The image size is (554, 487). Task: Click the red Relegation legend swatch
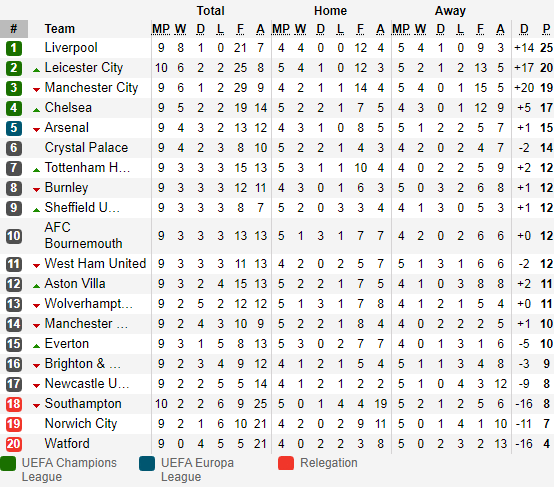pos(286,464)
